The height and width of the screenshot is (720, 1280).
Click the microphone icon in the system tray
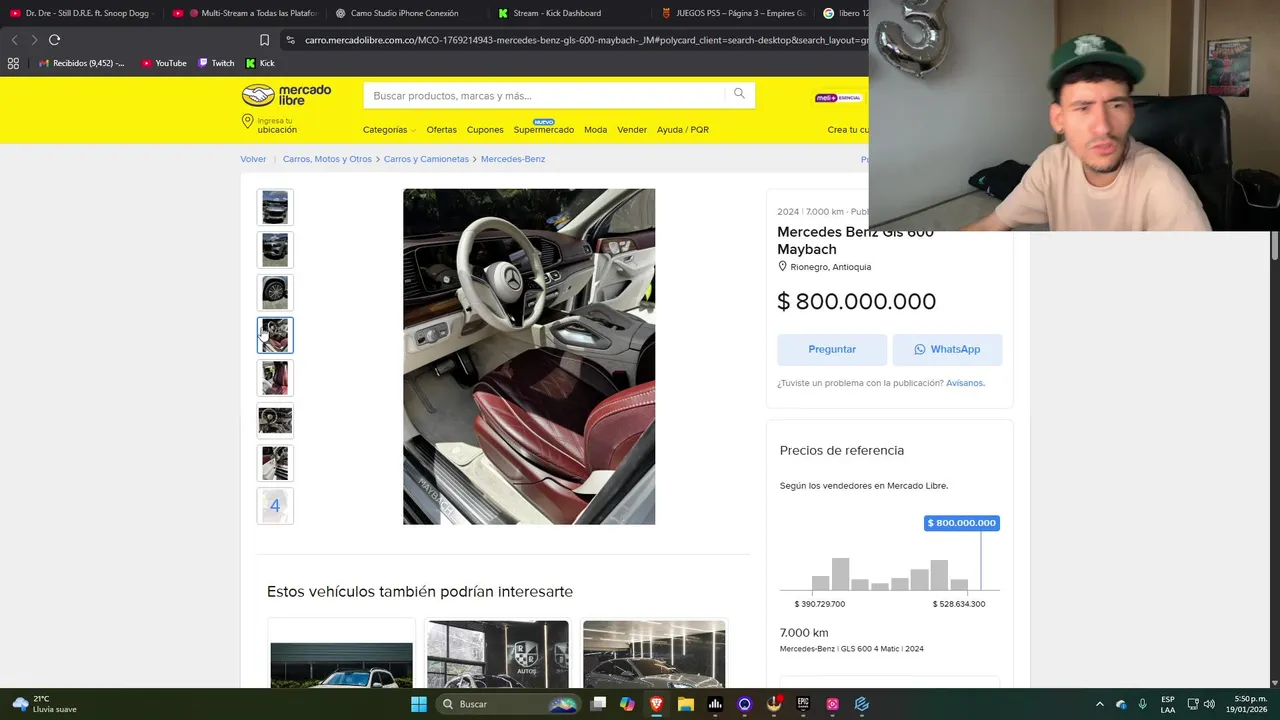[x=1142, y=704]
